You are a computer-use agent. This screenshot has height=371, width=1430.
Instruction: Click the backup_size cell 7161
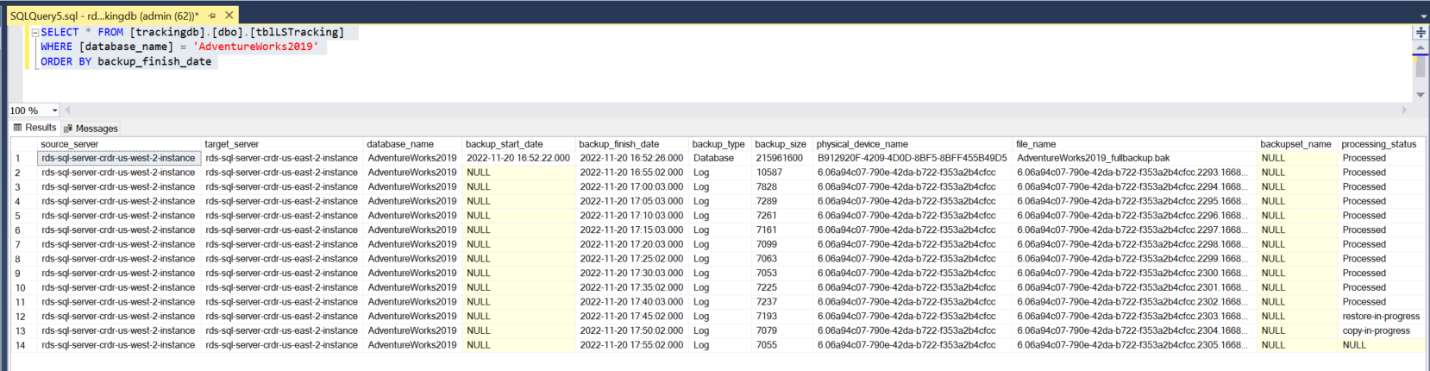[x=783, y=230]
